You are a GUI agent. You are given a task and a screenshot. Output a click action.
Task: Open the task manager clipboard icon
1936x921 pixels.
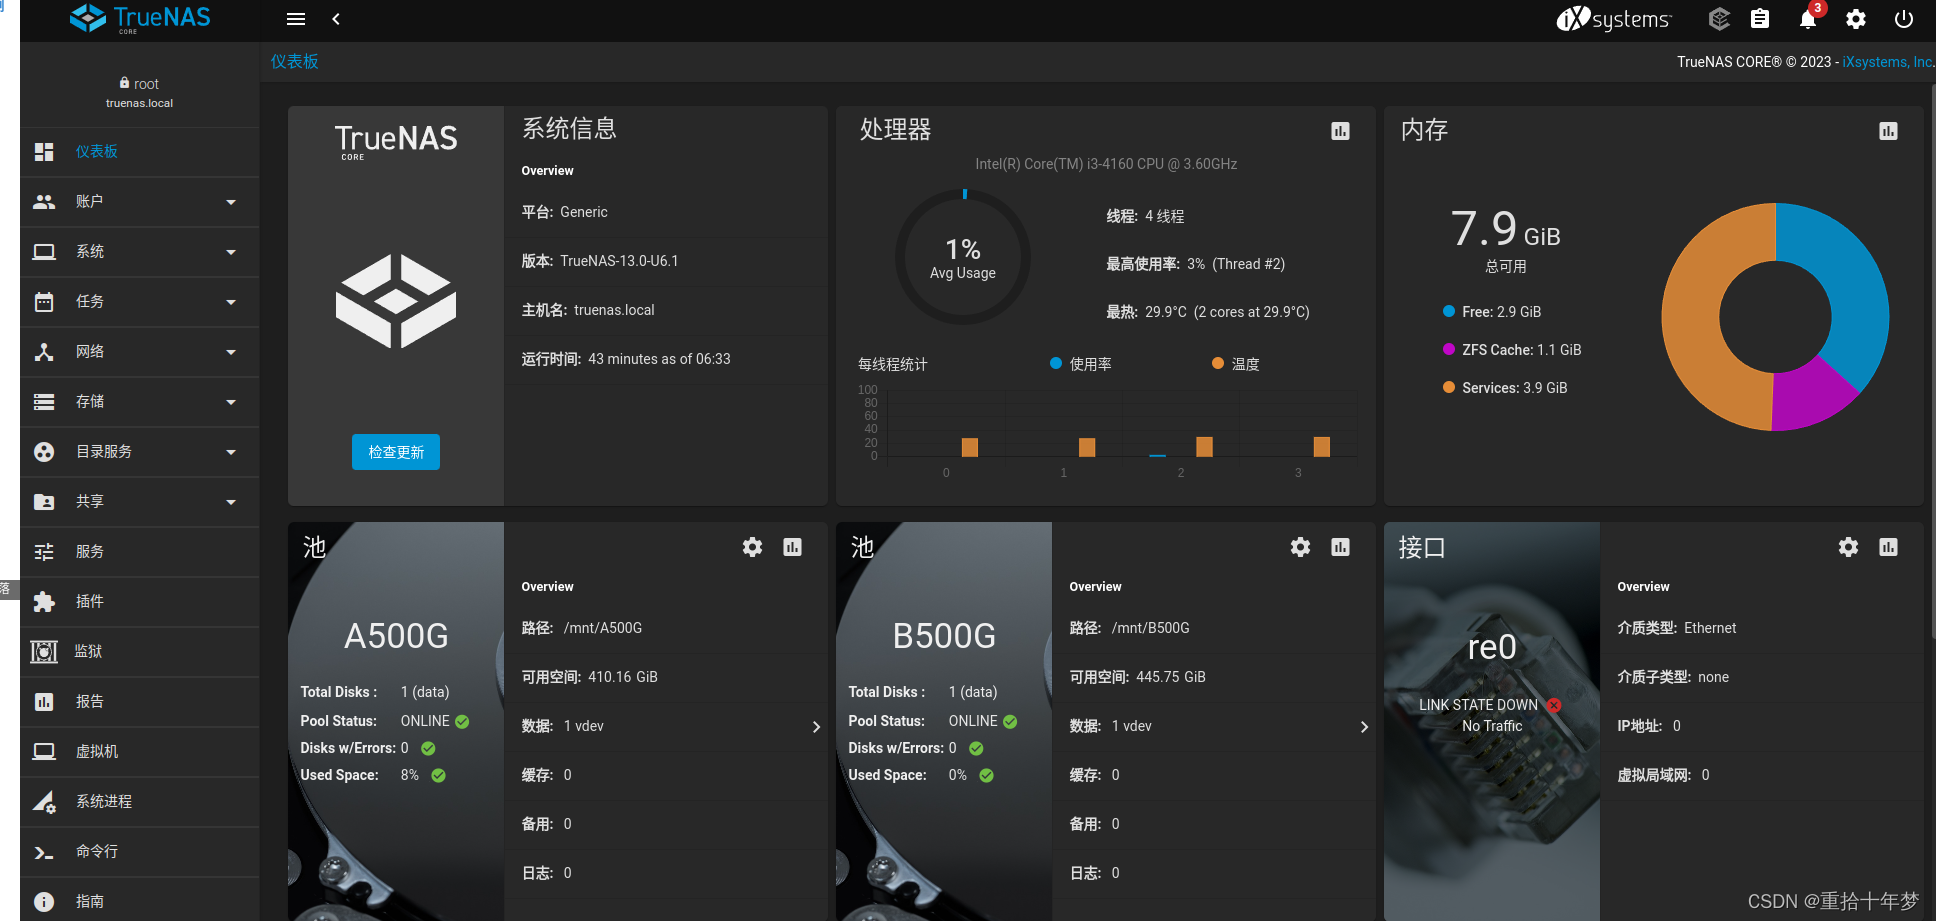(1760, 19)
